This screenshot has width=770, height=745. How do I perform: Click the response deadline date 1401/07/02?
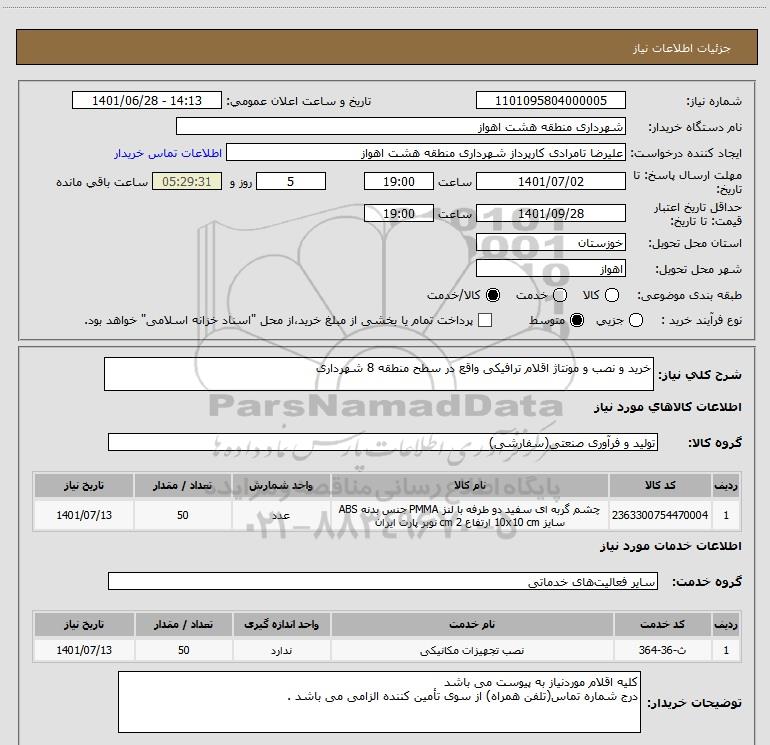[x=550, y=181]
